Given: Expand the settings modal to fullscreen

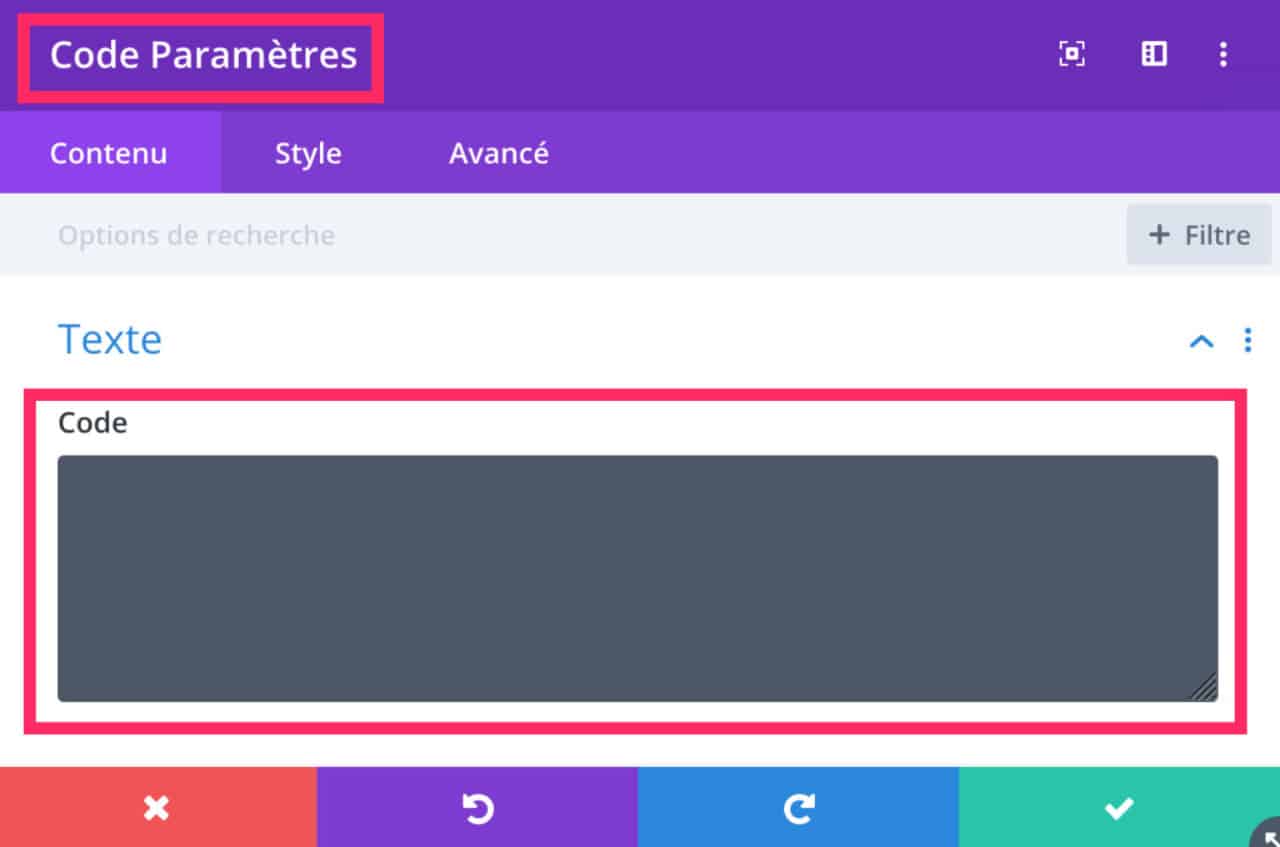Looking at the screenshot, I should [x=1071, y=55].
